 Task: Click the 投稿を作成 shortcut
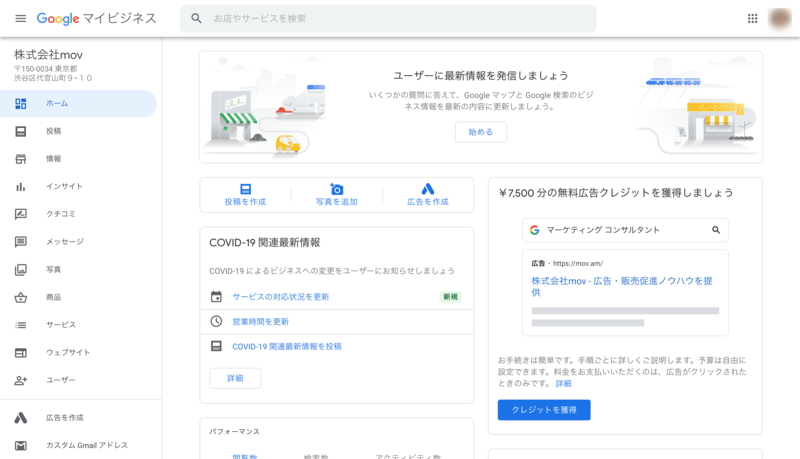pyautogui.click(x=245, y=195)
